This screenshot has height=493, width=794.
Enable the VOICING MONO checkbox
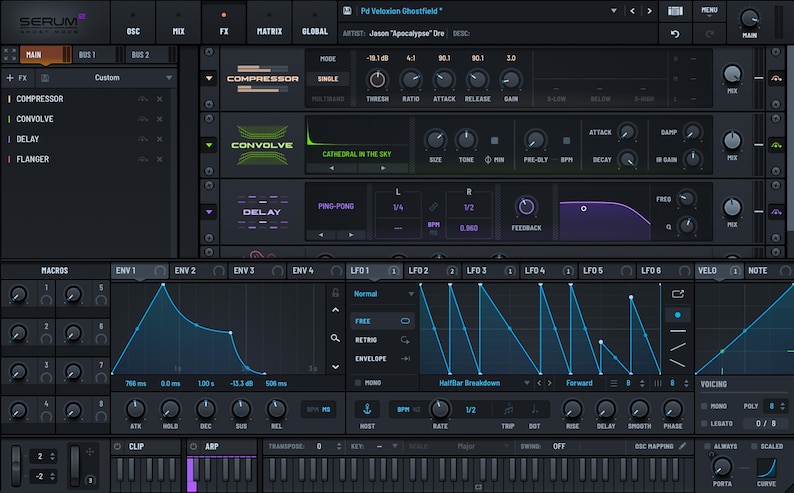704,406
